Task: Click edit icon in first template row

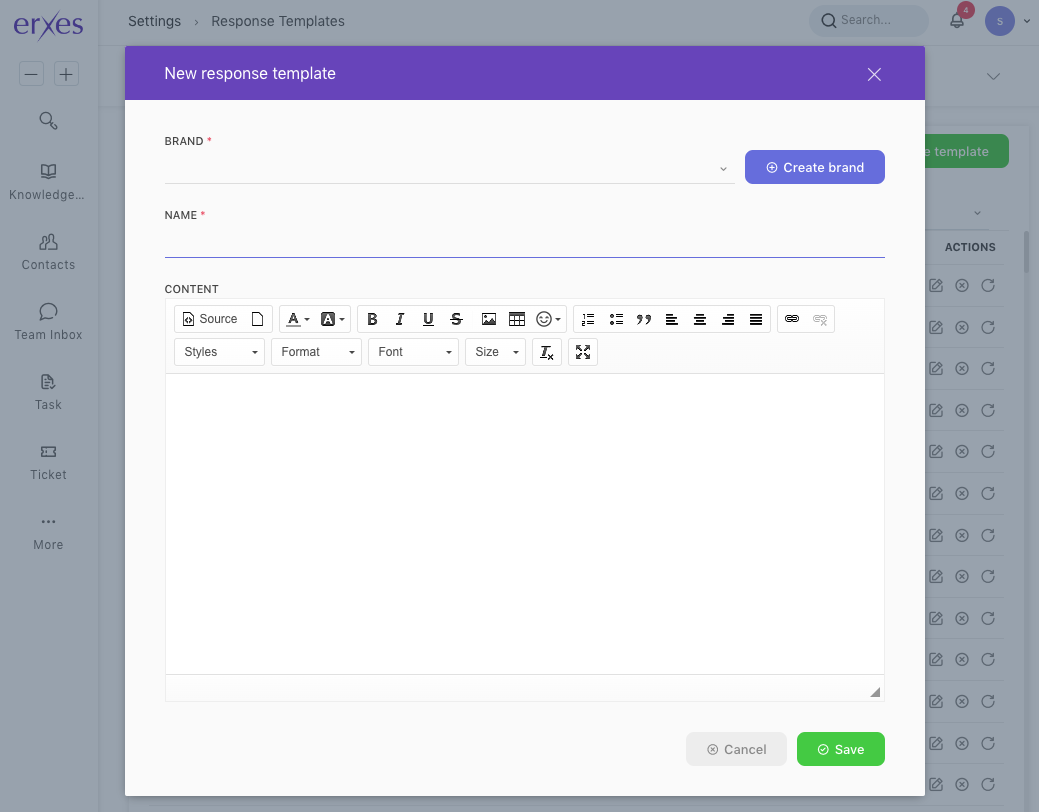Action: click(936, 286)
